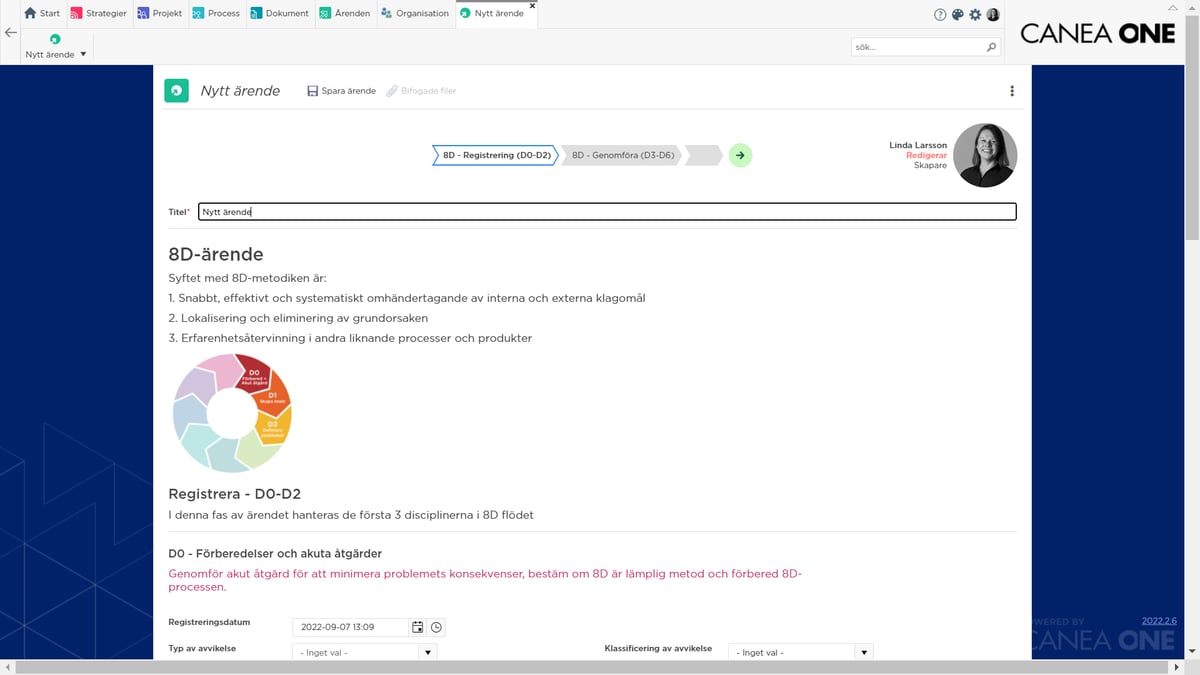
Task: Open the three-dot overflow menu
Action: coord(1011,90)
